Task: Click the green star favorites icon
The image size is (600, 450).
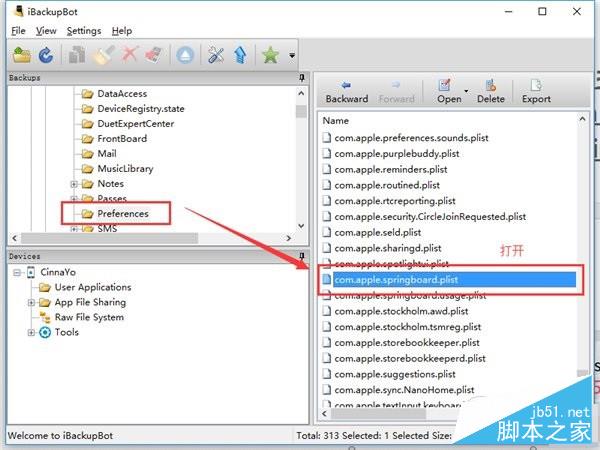Action: click(270, 55)
